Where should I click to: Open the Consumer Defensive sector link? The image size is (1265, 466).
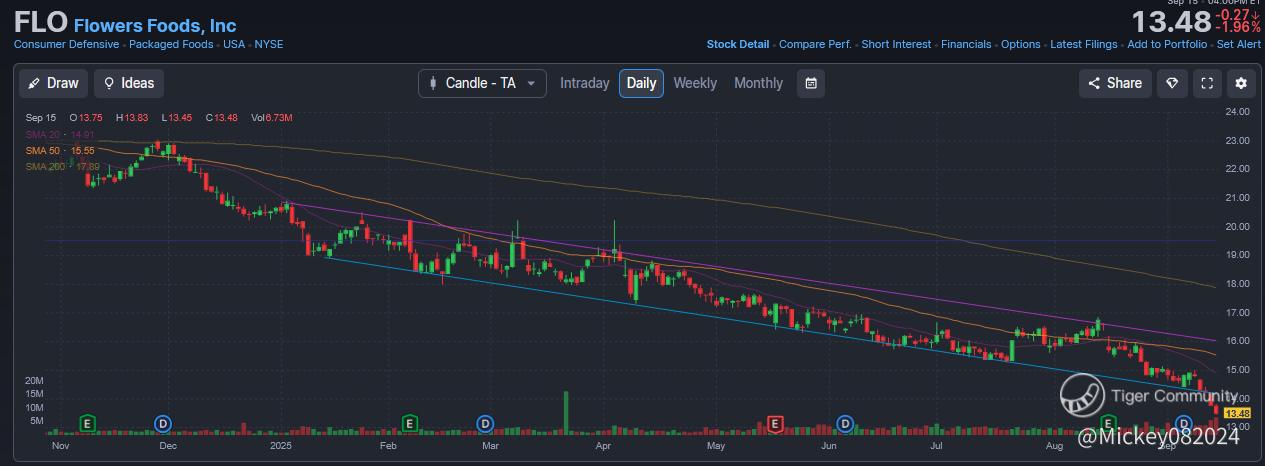tap(67, 44)
